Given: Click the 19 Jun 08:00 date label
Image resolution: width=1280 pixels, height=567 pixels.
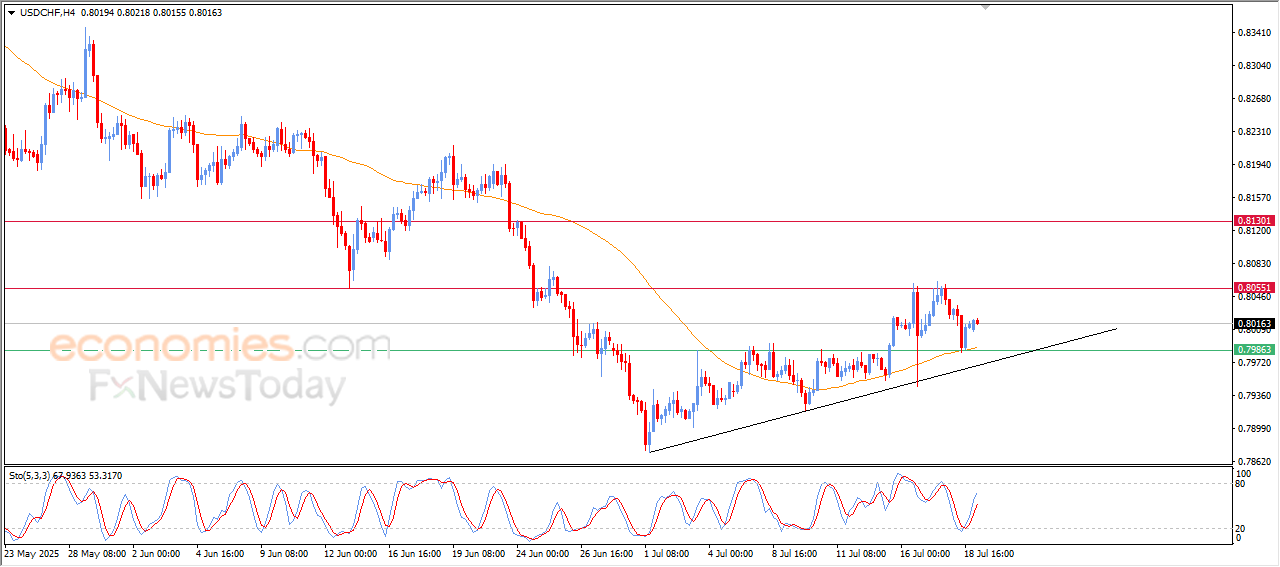Looking at the screenshot, I should click(x=480, y=553).
